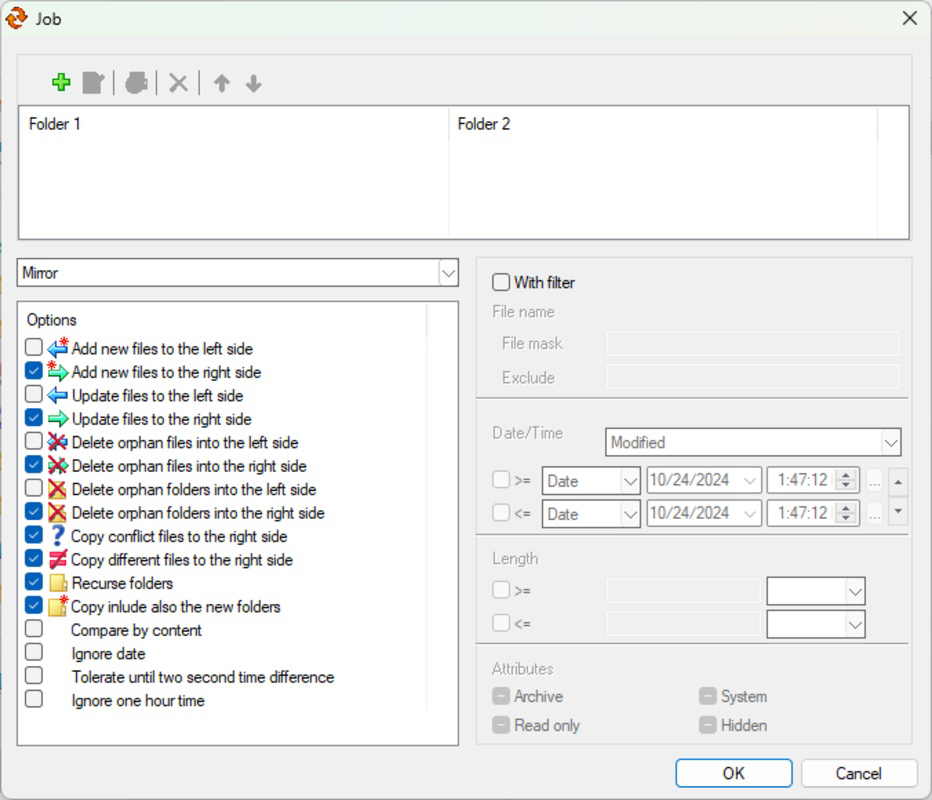Click the X delete toolbar icon
Image resolution: width=932 pixels, height=800 pixels.
click(178, 83)
